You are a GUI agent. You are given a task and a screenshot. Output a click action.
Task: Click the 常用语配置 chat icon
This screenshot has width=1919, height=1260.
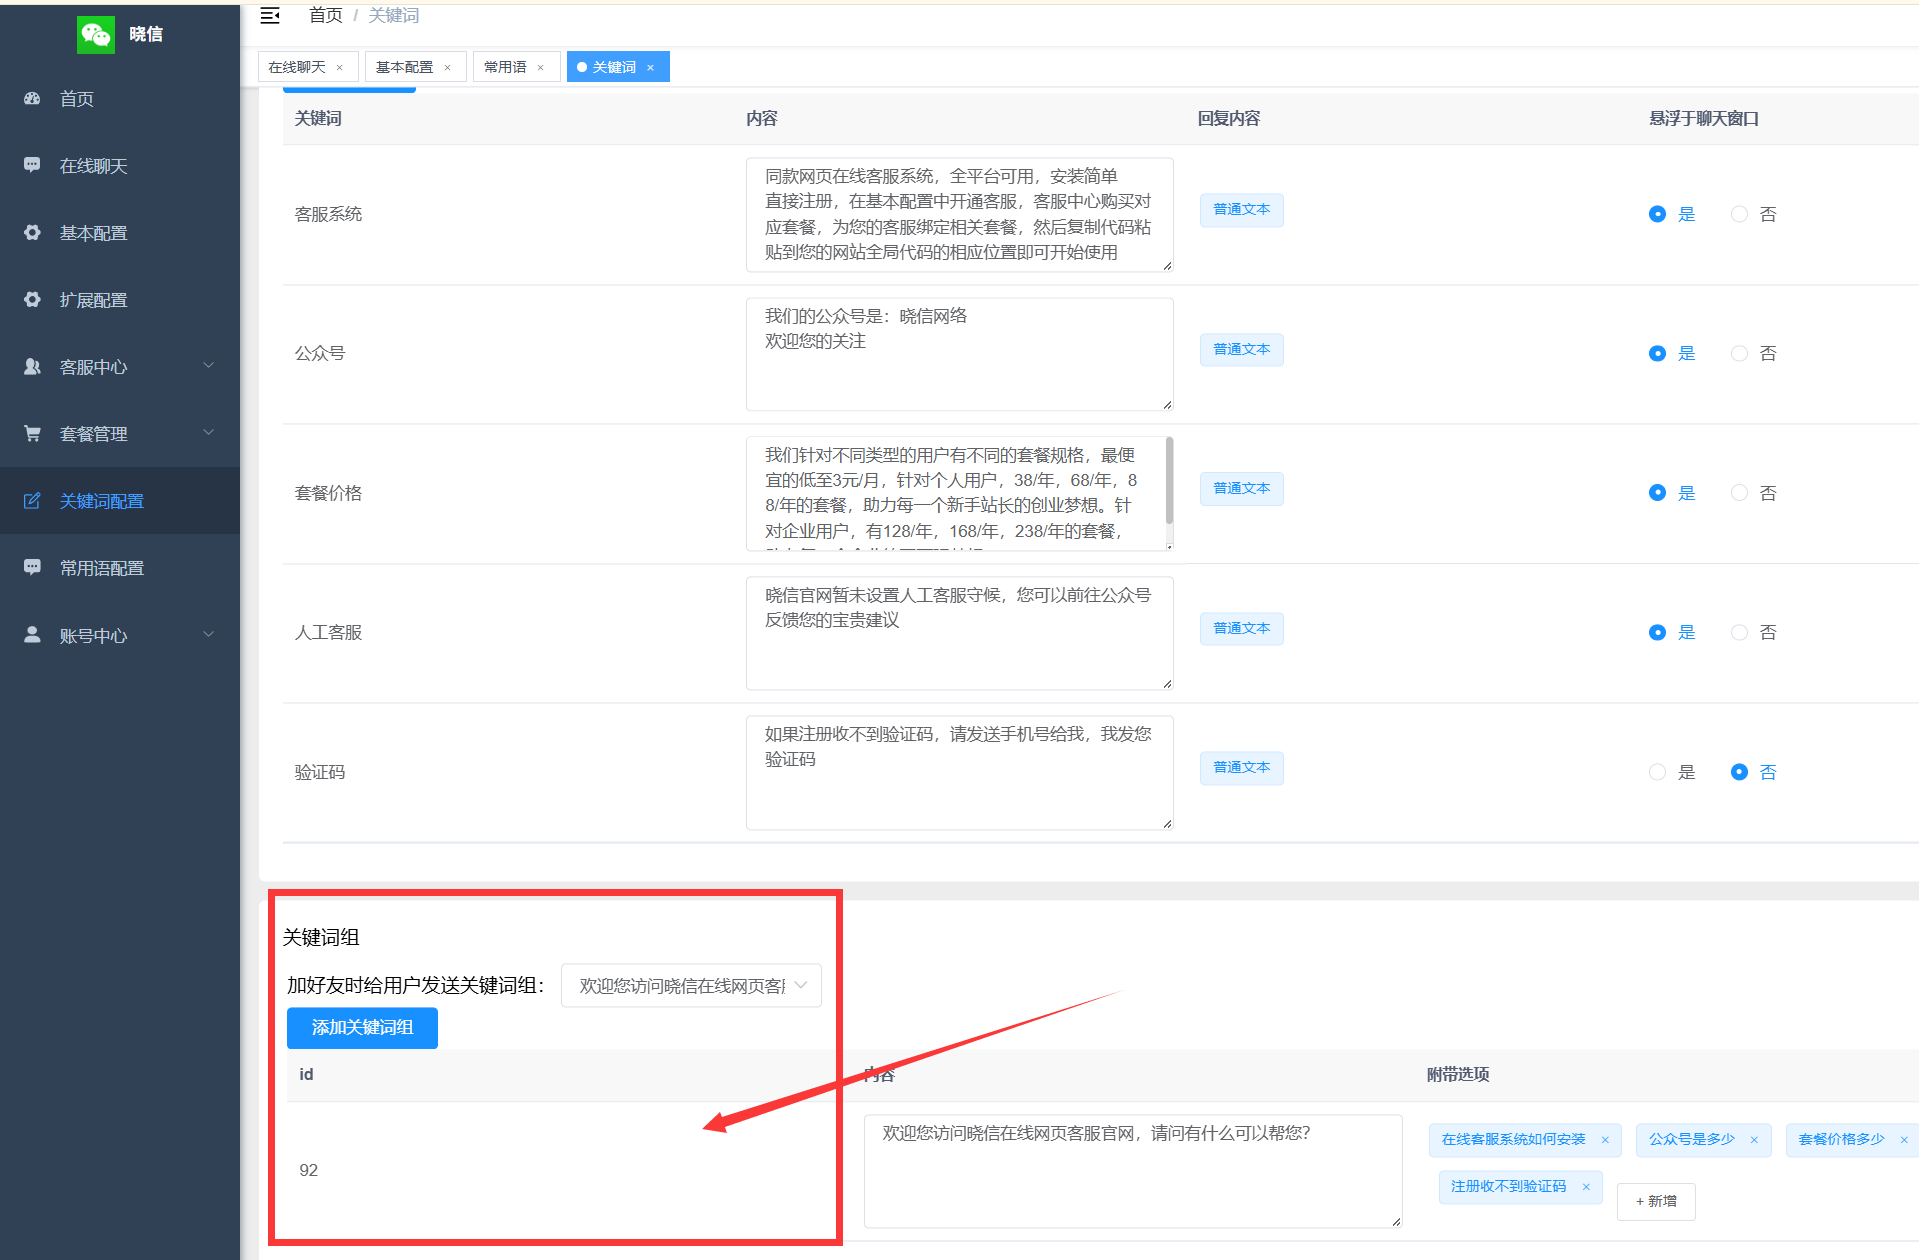click(x=32, y=567)
